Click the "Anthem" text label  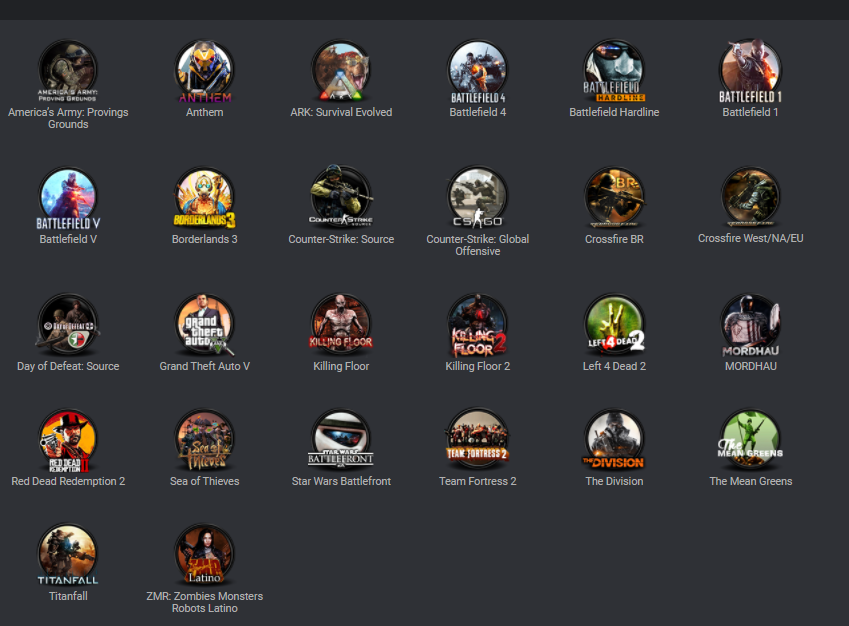(205, 112)
